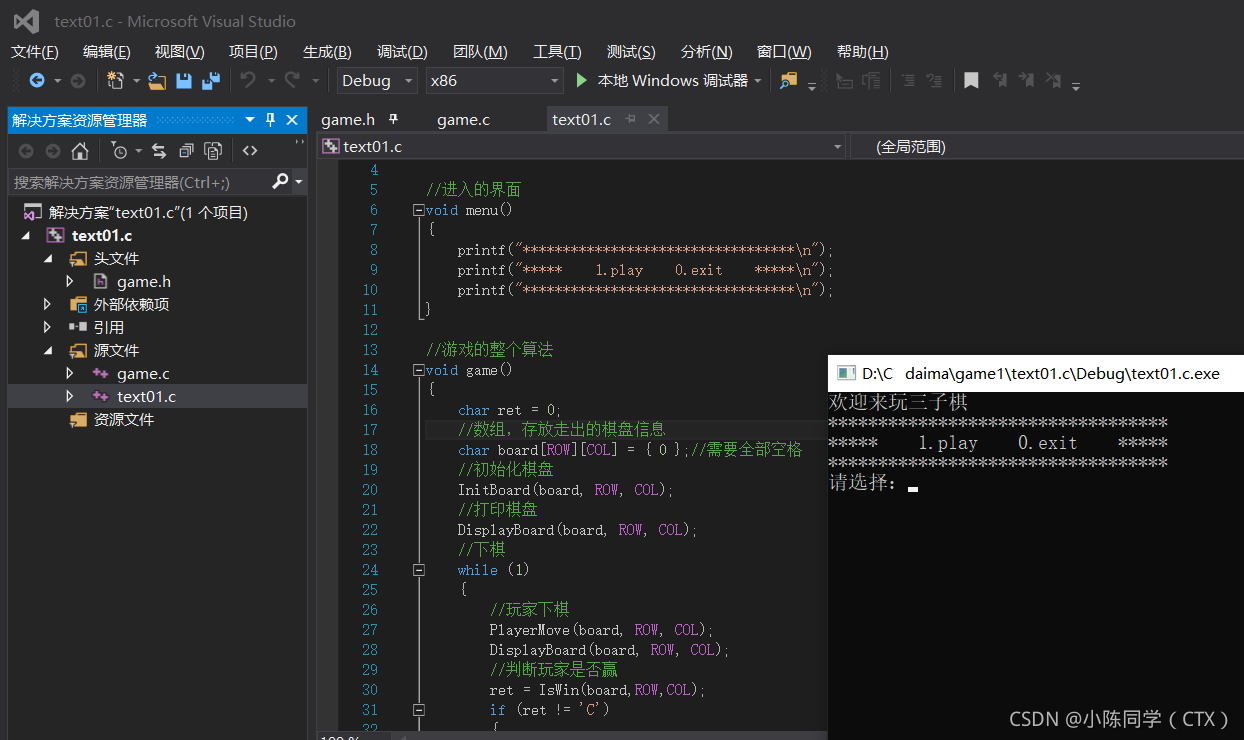Toggle the pin on game.h tab

click(393, 119)
